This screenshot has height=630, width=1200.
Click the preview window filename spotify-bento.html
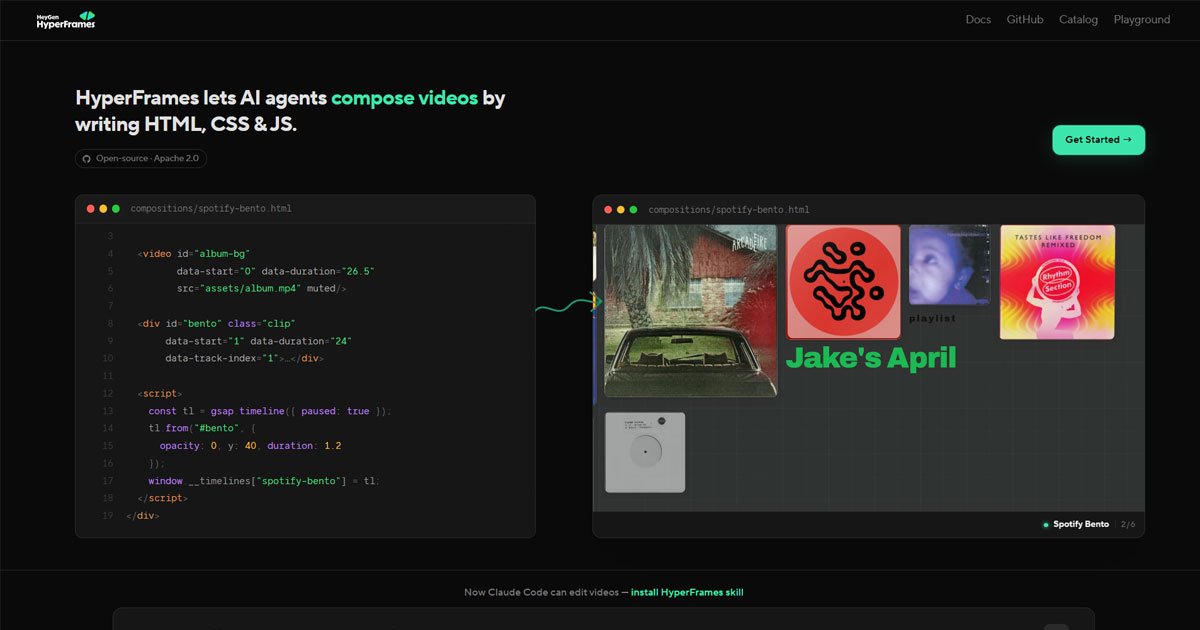pyautogui.click(x=729, y=210)
